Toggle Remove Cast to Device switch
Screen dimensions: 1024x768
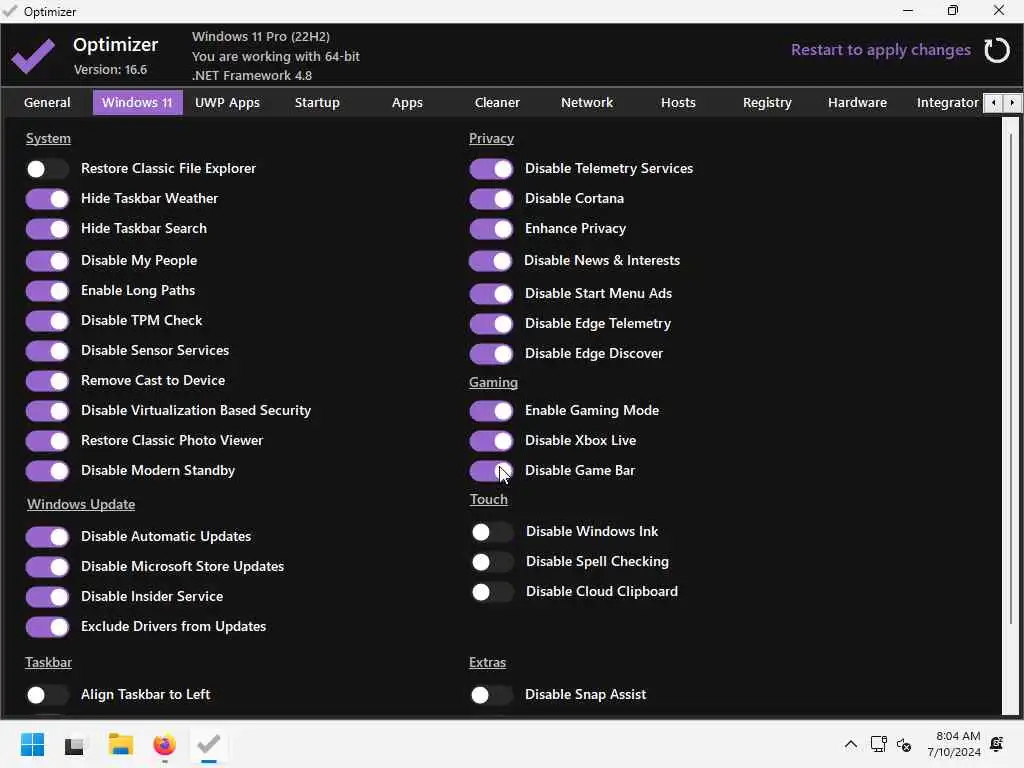point(47,381)
